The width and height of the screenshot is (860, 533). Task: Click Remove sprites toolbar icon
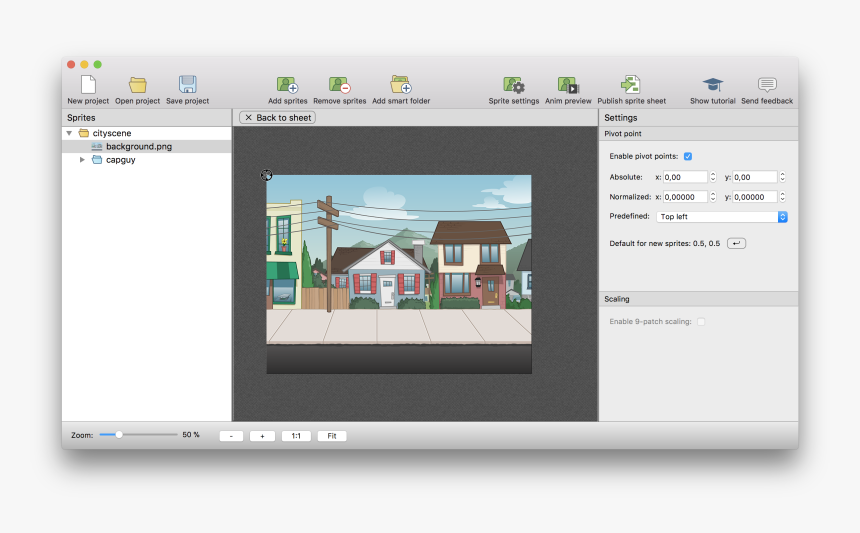[x=340, y=85]
